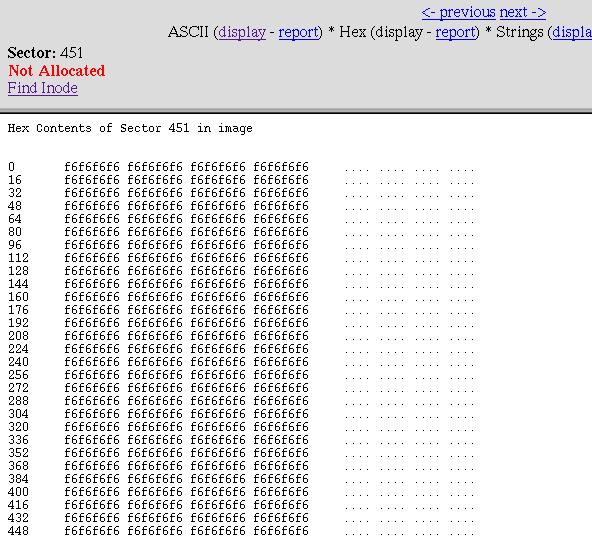Open the Strings display link
The width and height of the screenshot is (592, 539).
[572, 32]
